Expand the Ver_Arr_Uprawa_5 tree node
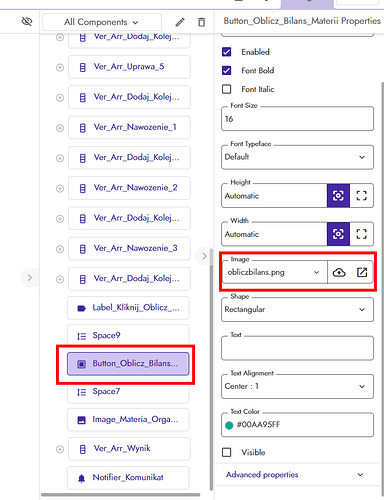 click(x=60, y=67)
